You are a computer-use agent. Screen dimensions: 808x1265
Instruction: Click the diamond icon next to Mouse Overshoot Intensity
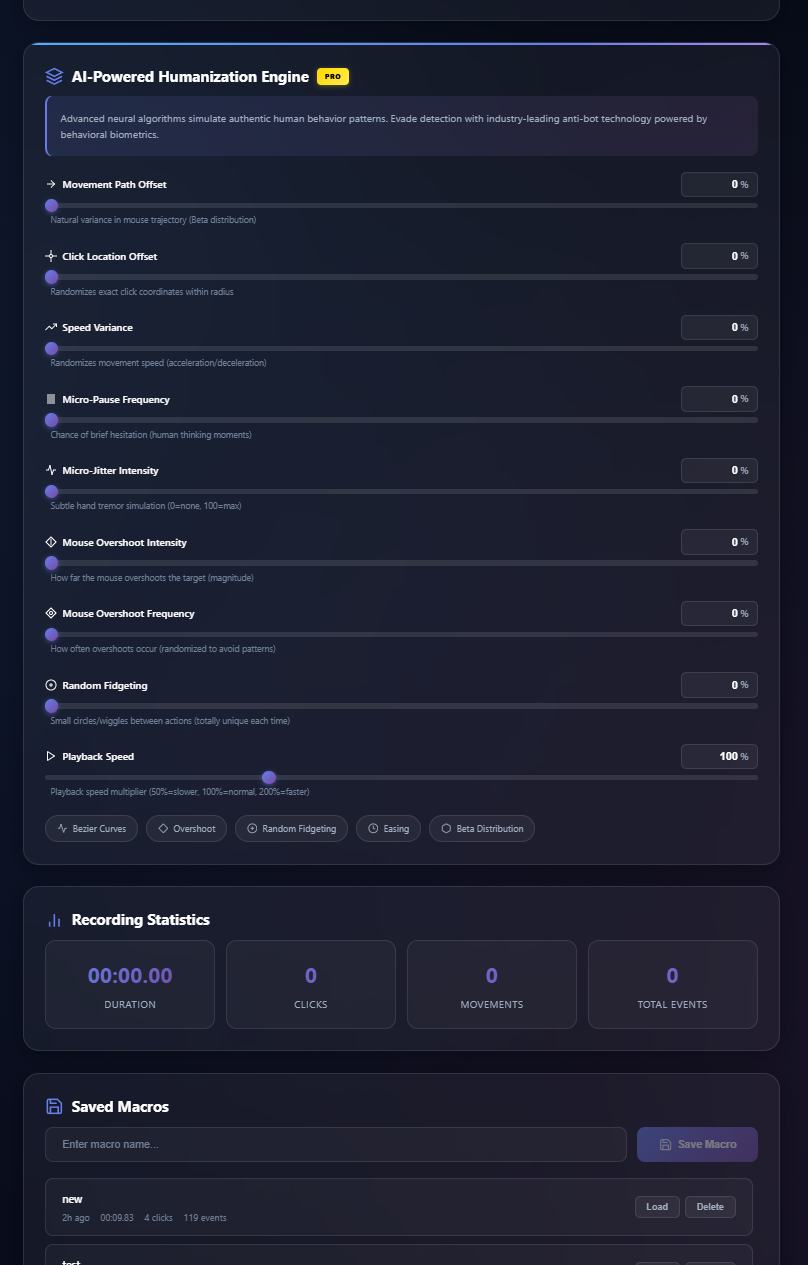click(x=50, y=541)
